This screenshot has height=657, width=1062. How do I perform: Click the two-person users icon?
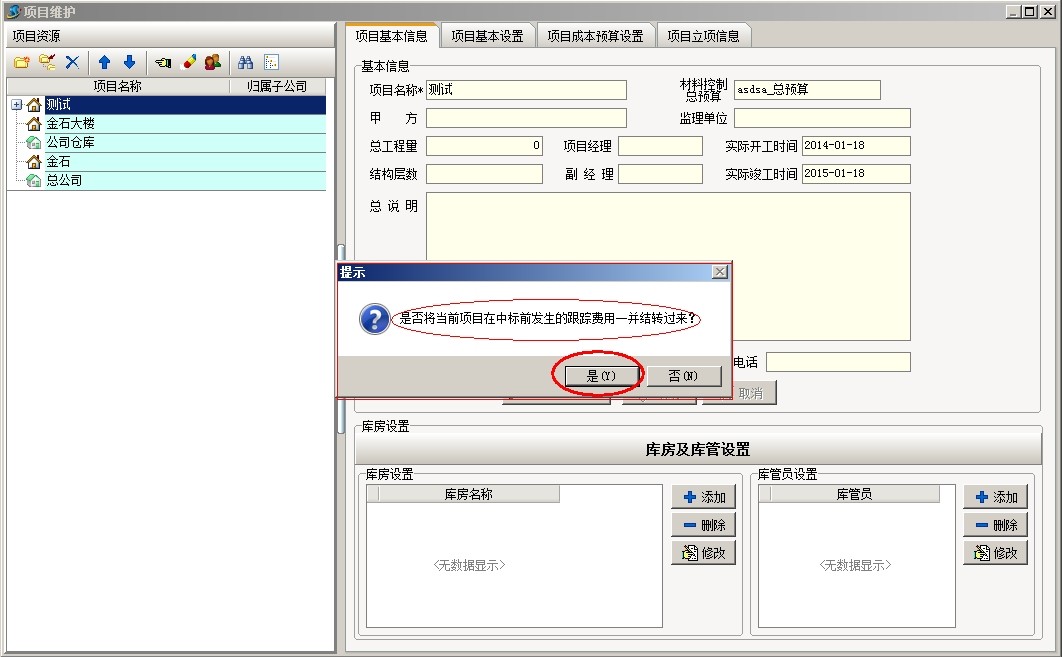point(212,62)
